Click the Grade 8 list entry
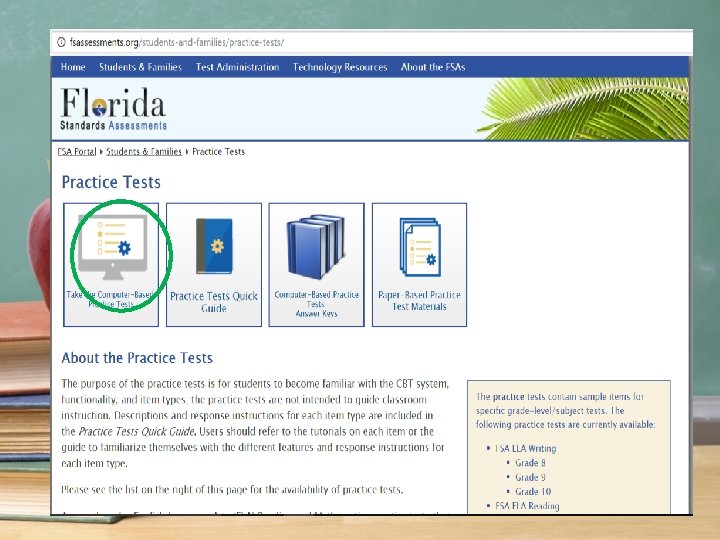Viewport: 720px width, 540px height. point(530,463)
